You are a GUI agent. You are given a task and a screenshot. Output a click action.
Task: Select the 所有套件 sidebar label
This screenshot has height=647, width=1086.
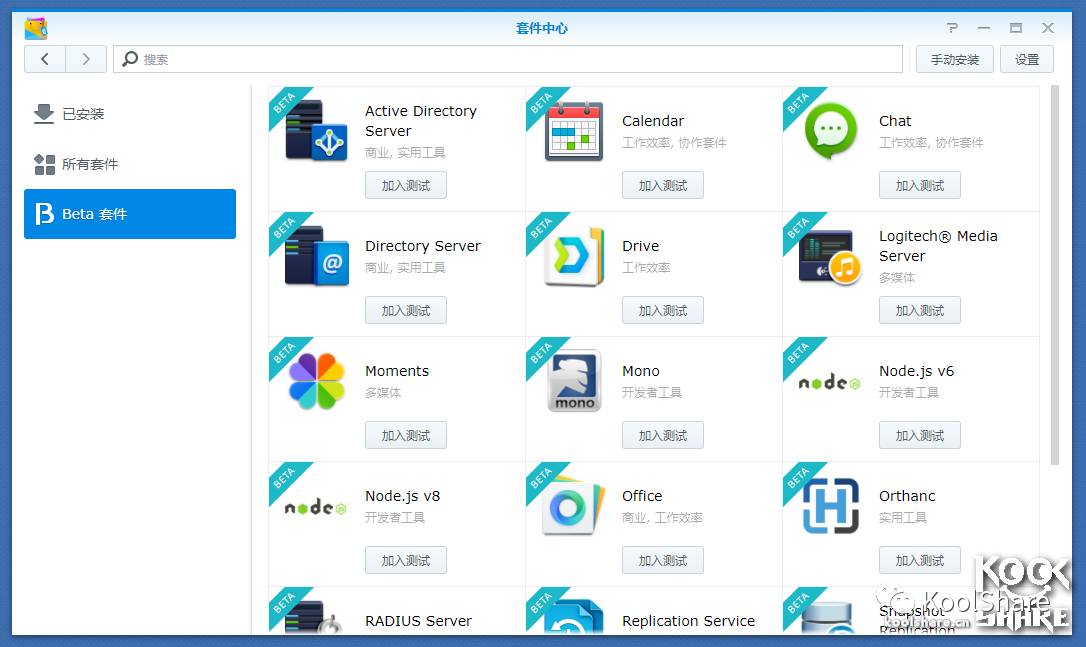[90, 164]
